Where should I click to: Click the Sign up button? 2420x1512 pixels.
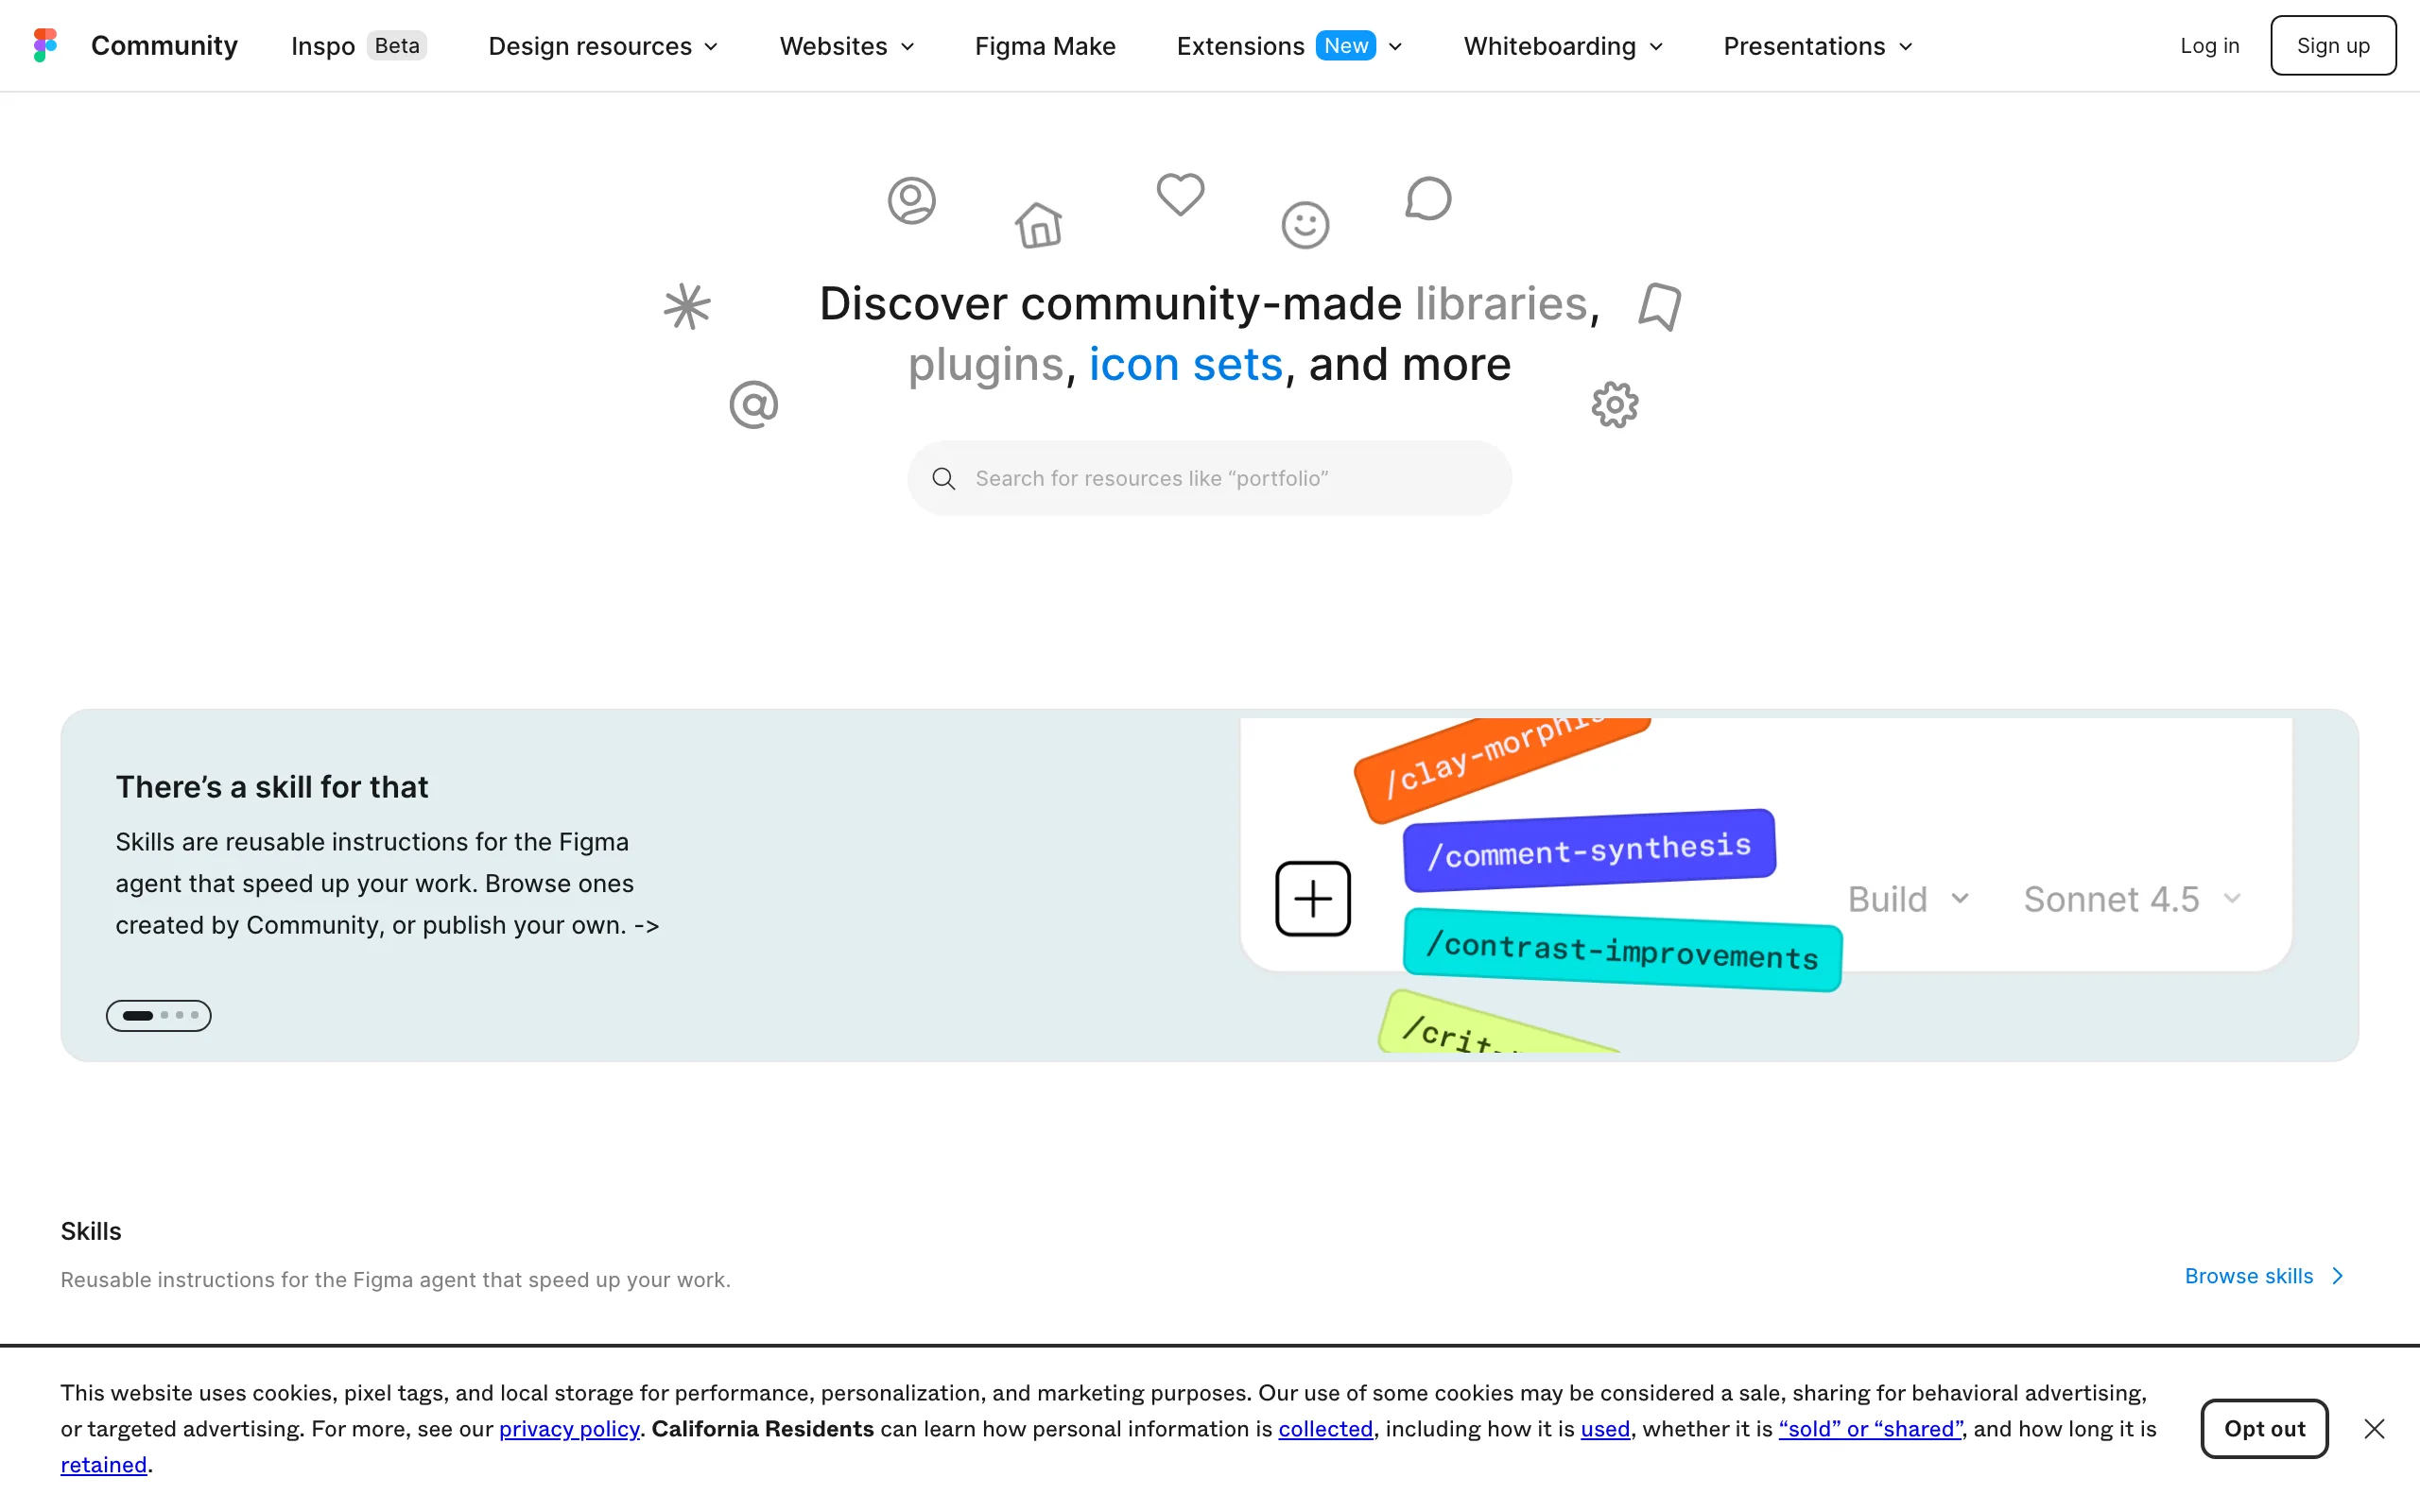point(2333,45)
